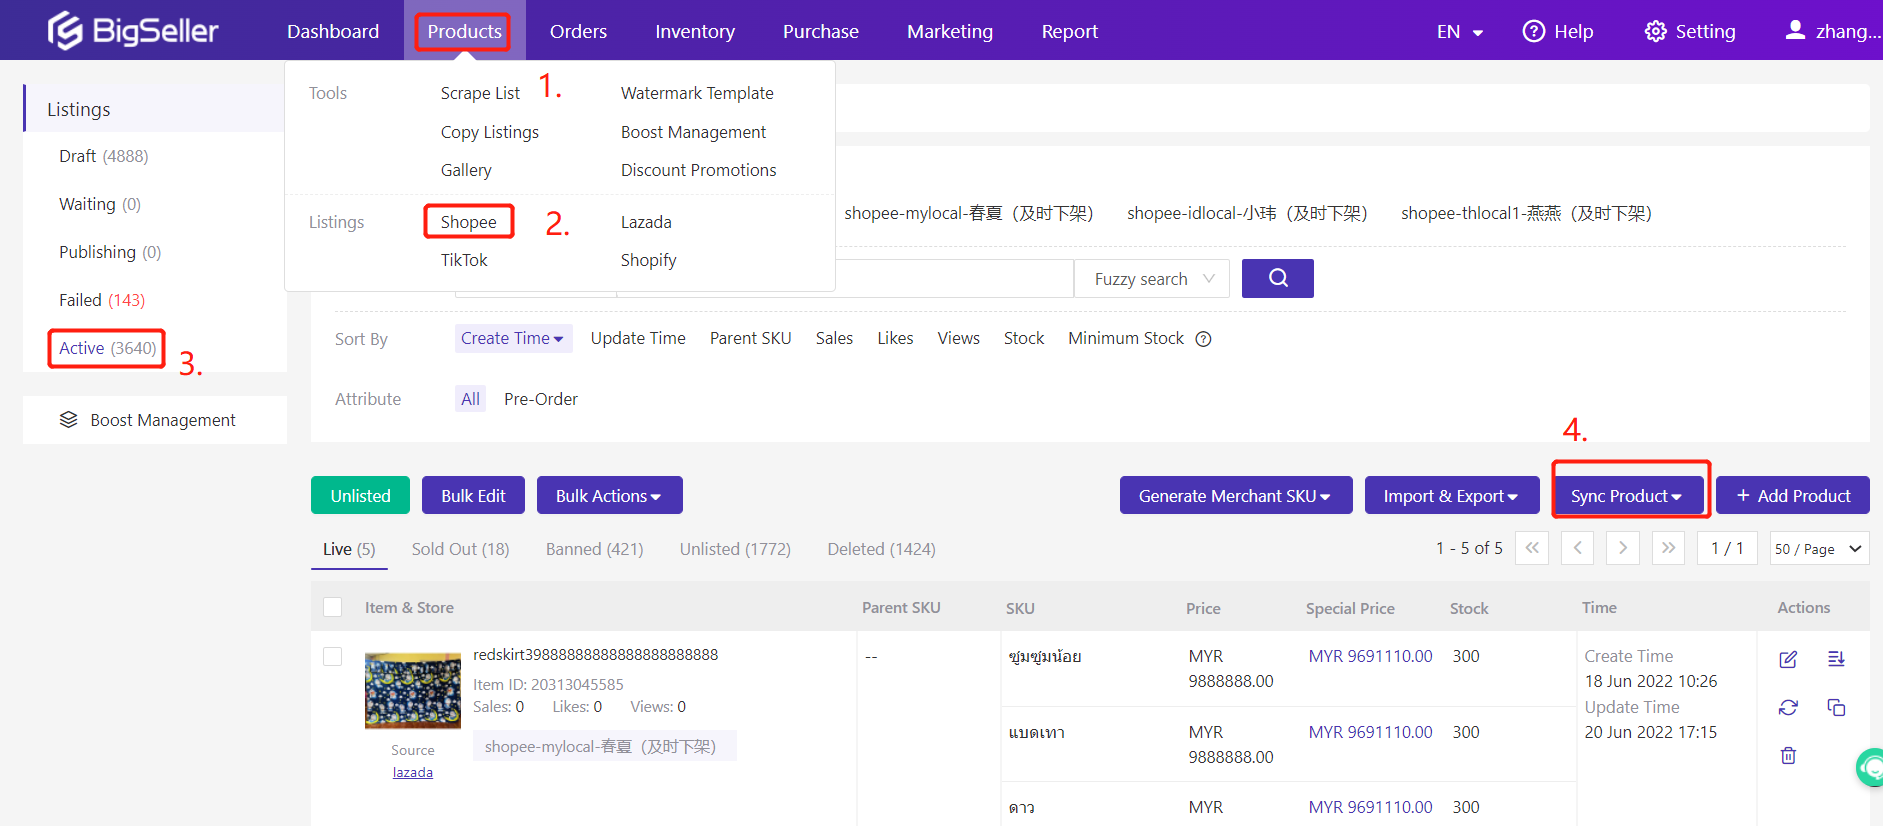This screenshot has height=826, width=1883.
Task: Open the Inventory menu
Action: [695, 31]
